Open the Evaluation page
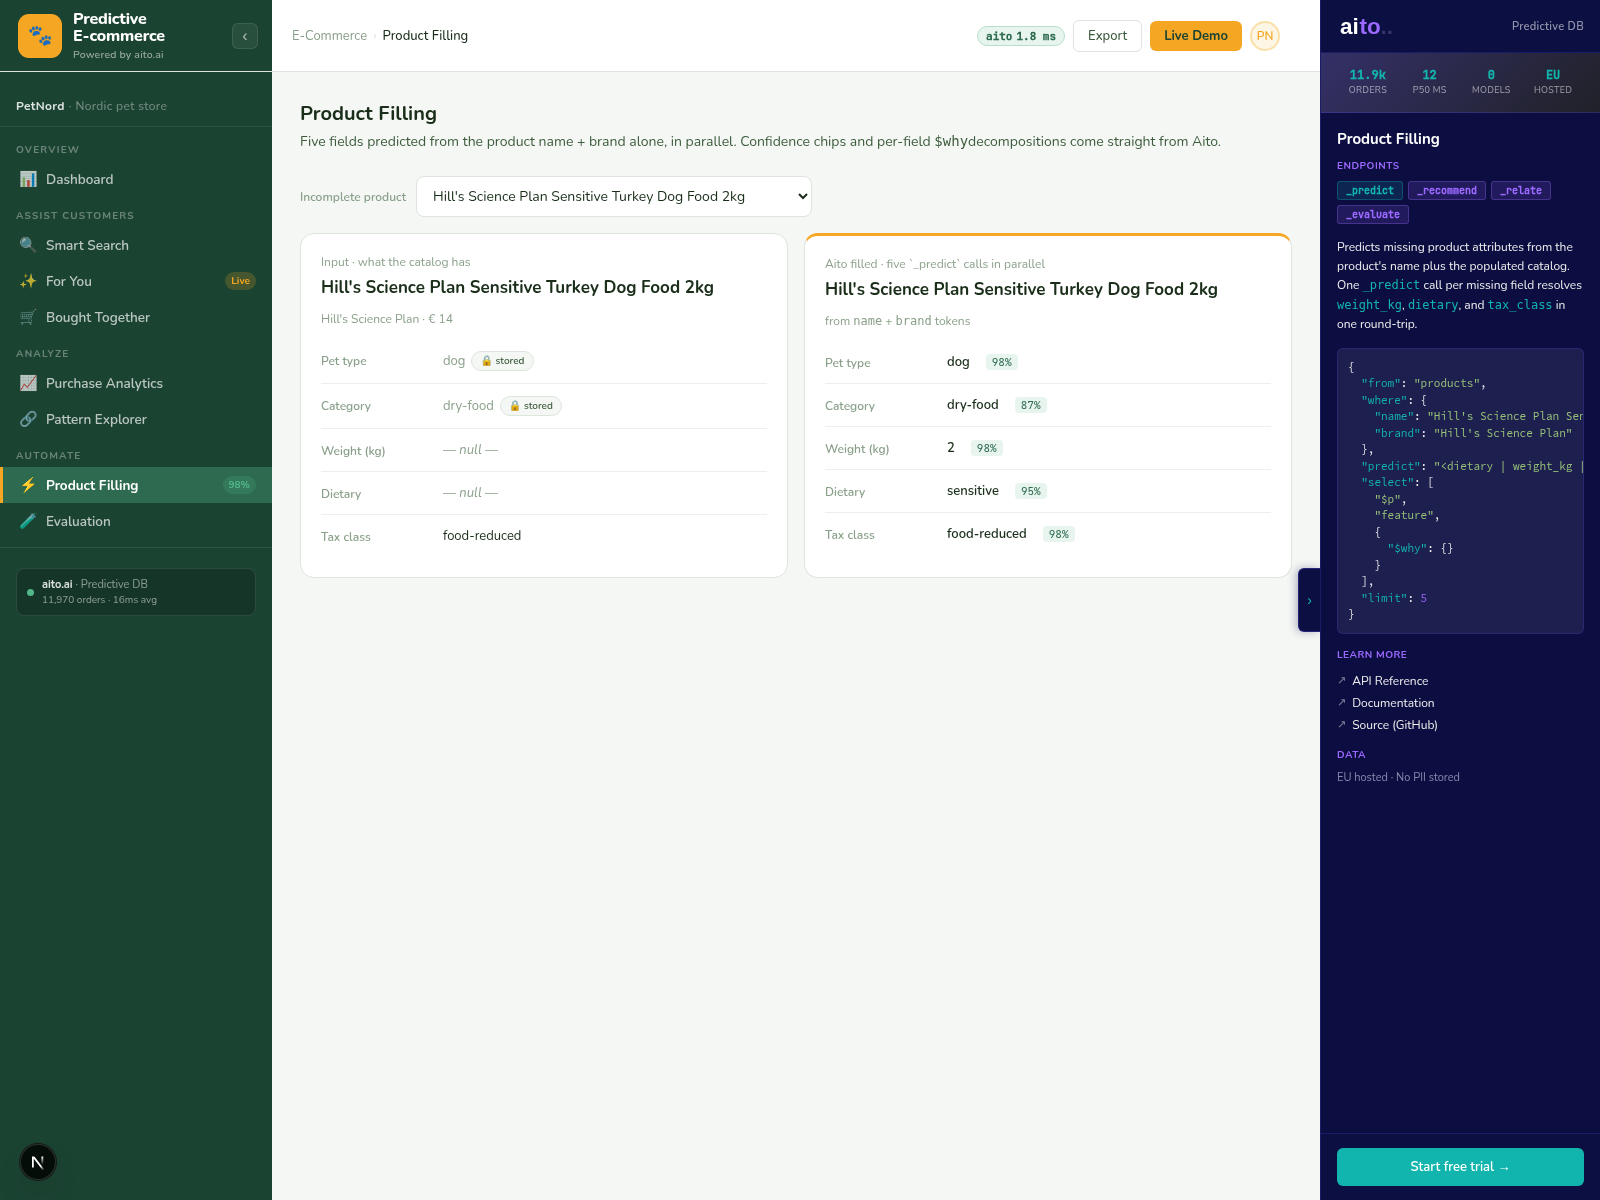This screenshot has height=1200, width=1600. (136, 521)
